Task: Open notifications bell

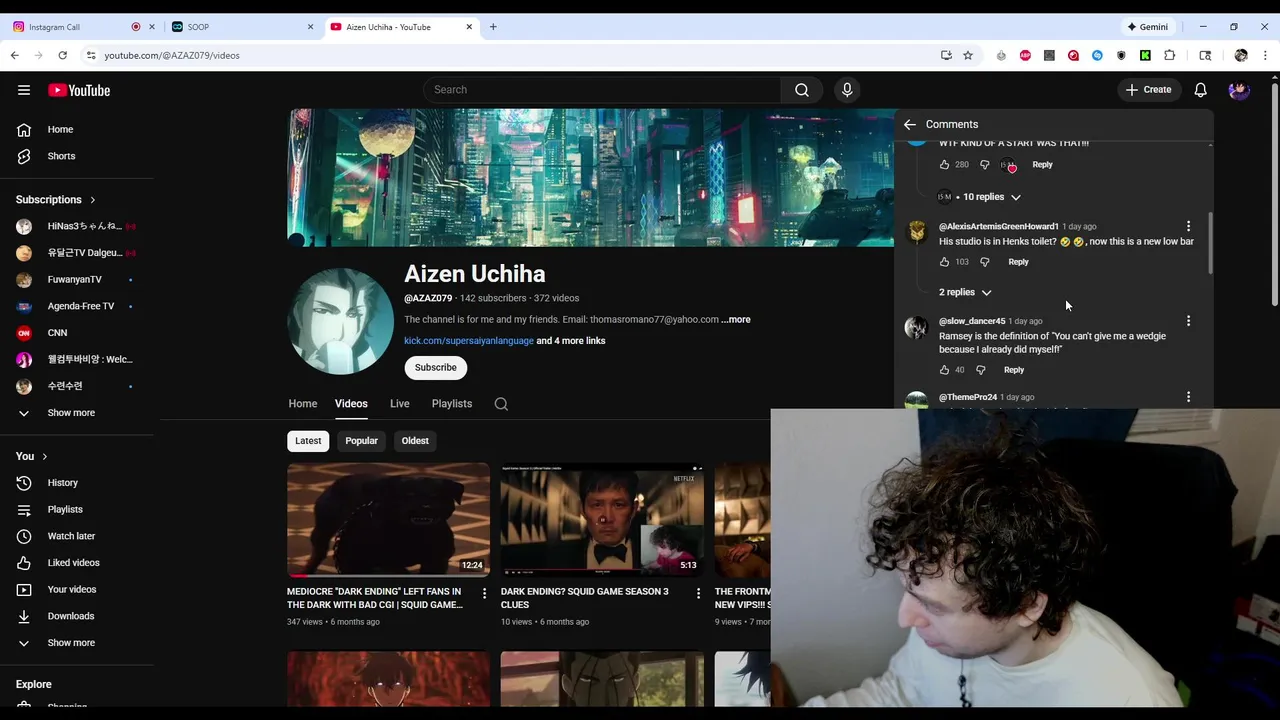Action: click(1200, 90)
